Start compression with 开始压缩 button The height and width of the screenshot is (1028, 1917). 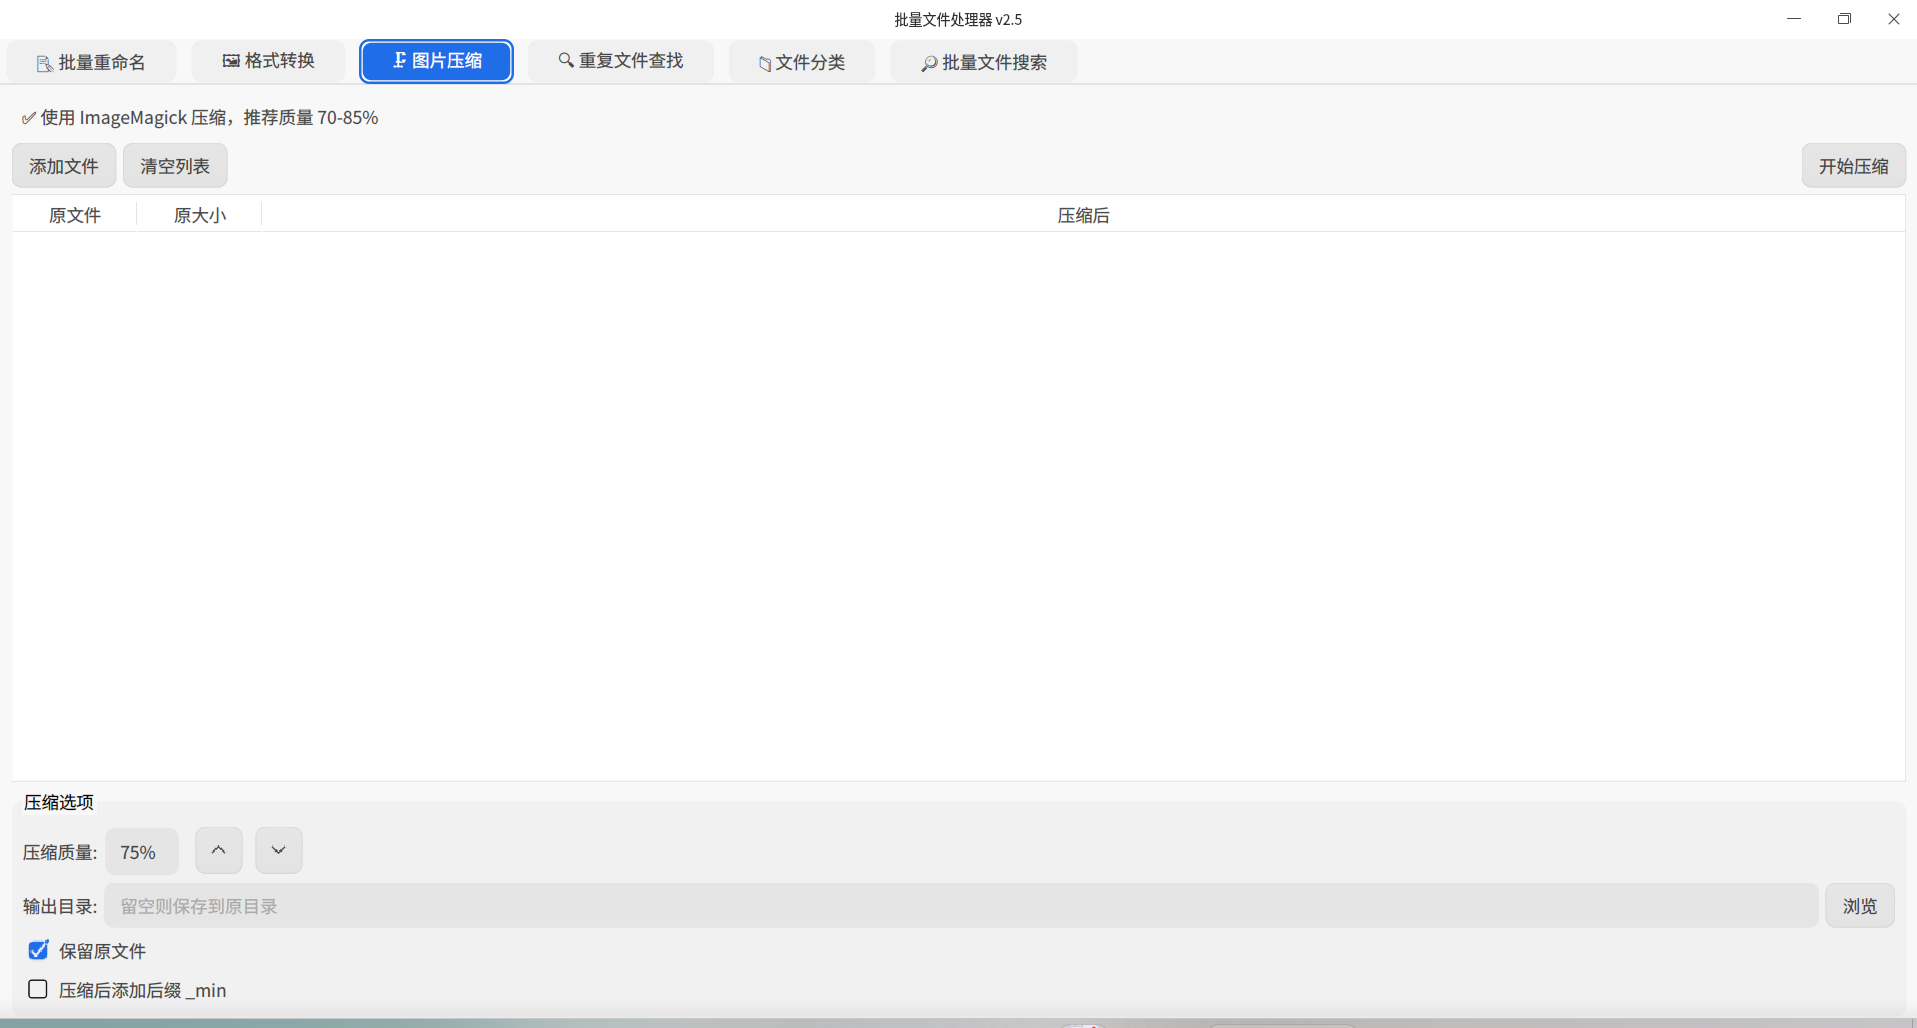tap(1853, 166)
